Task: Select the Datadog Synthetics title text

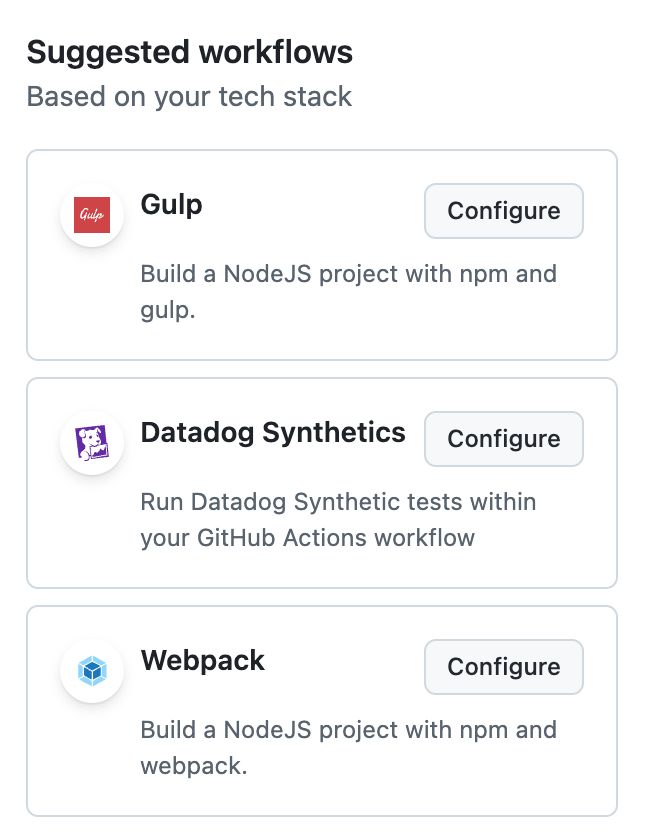Action: click(273, 433)
